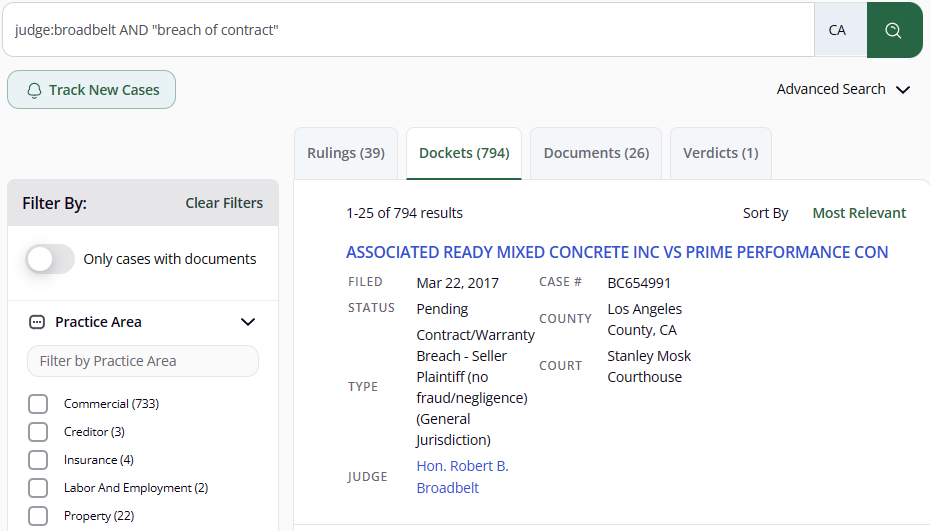Viewport: 930px width, 531px height.
Task: Check the Insurance (4) checkbox
Action: pyautogui.click(x=38, y=460)
